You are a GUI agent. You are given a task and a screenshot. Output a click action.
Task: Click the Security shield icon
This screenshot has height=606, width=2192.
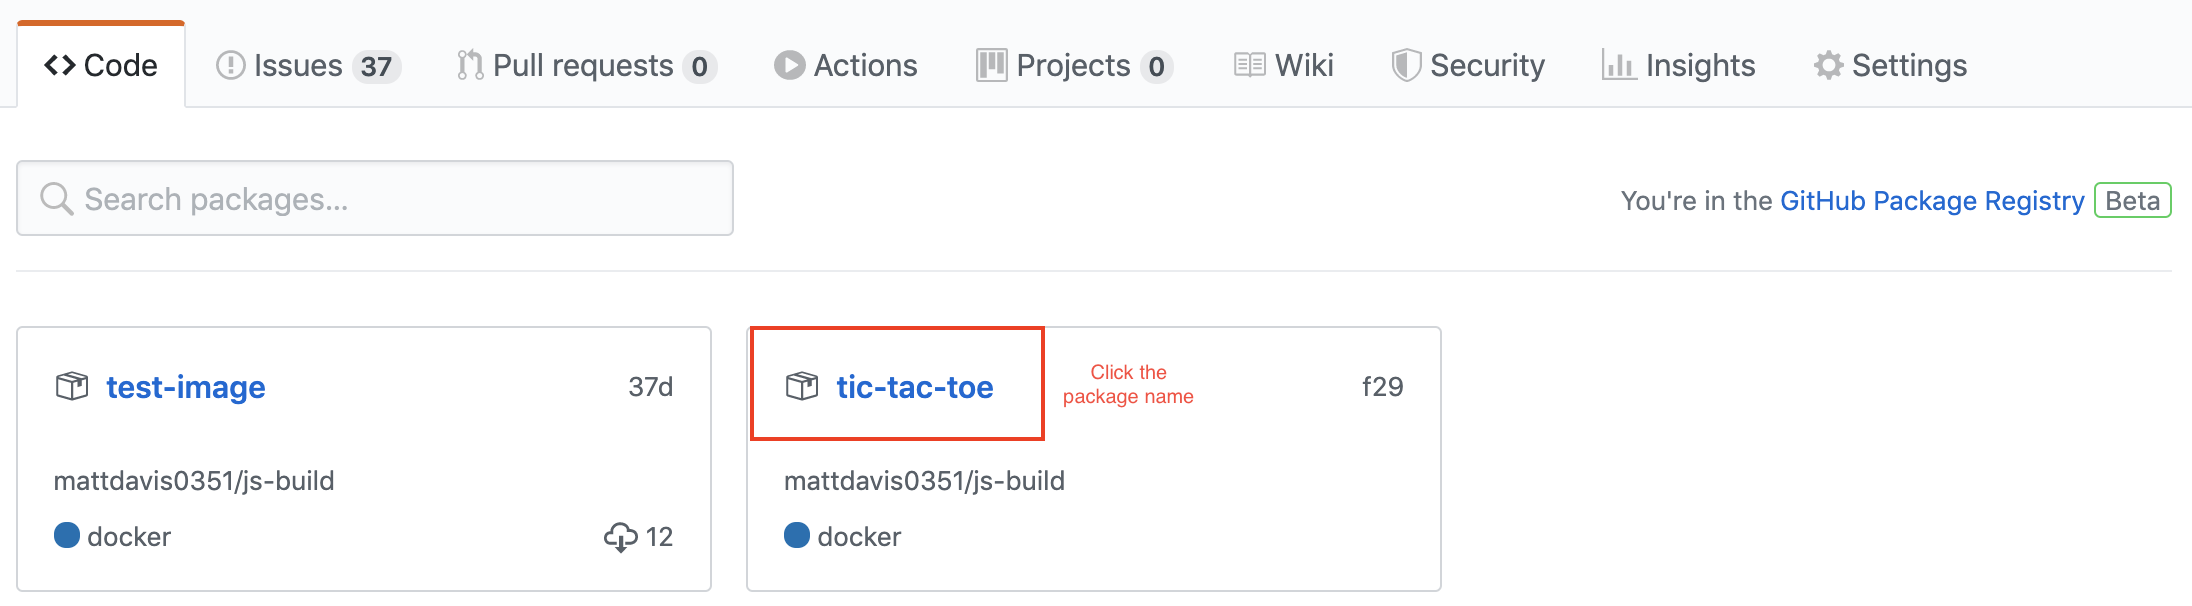point(1406,66)
